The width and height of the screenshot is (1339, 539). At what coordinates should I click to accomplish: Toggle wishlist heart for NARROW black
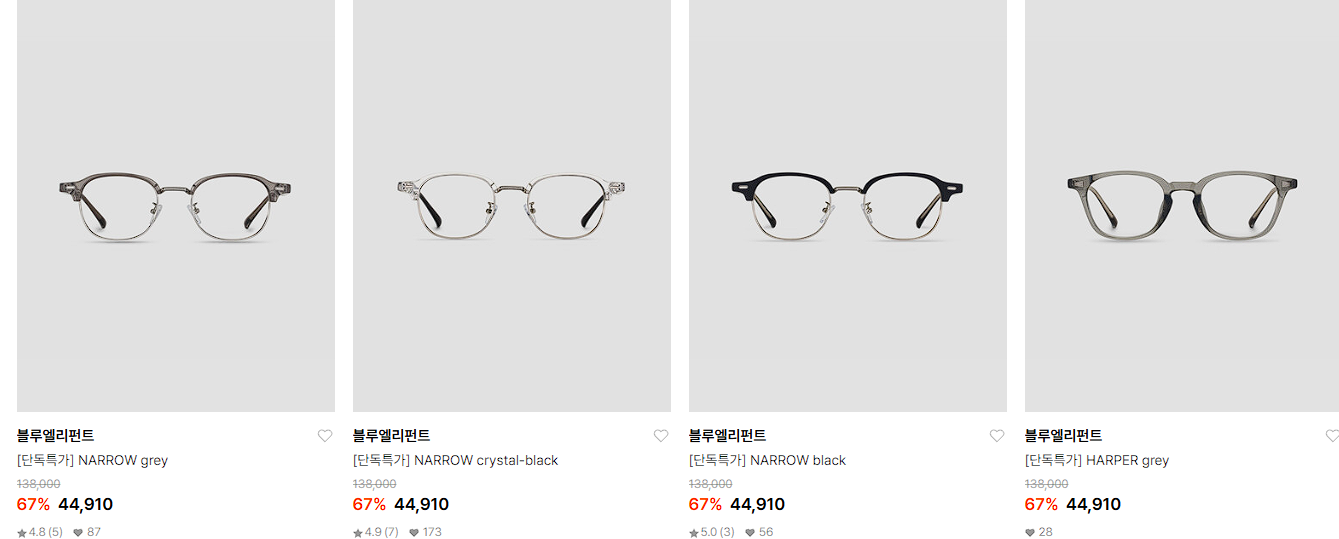pyautogui.click(x=997, y=436)
